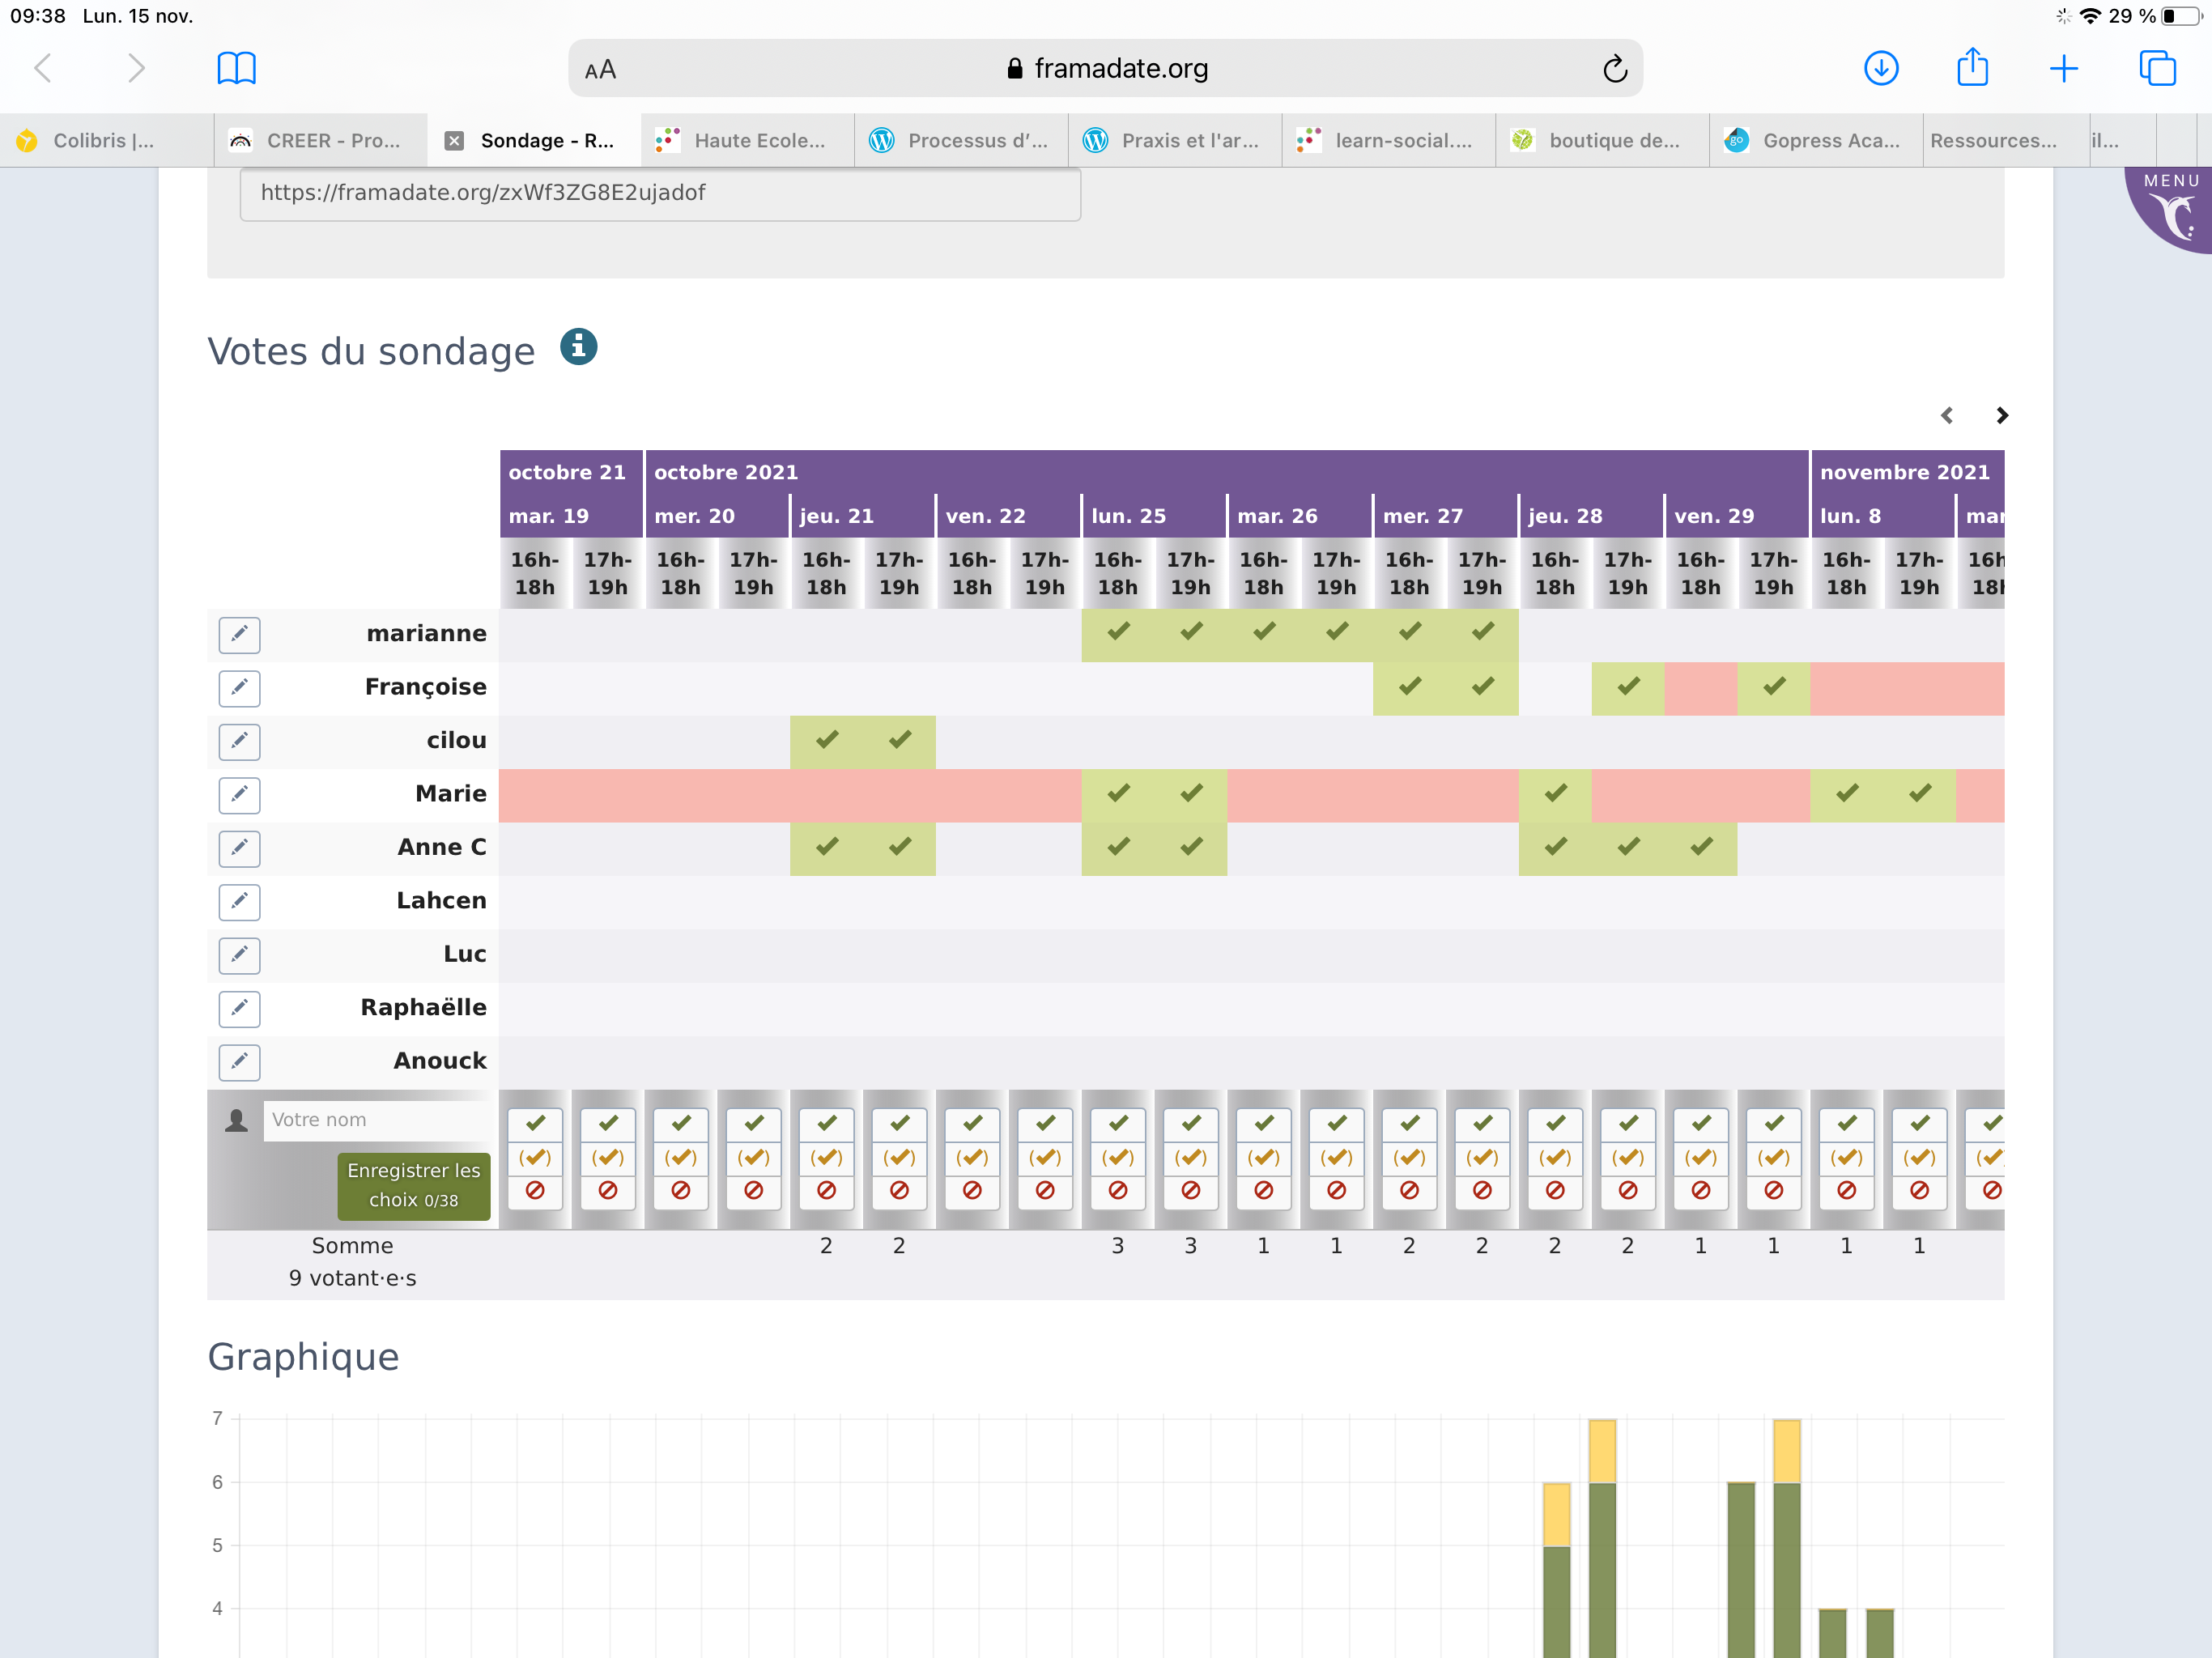Viewport: 2212px width, 1658px height.
Task: Click the edit pencil for marianne
Action: [239, 635]
